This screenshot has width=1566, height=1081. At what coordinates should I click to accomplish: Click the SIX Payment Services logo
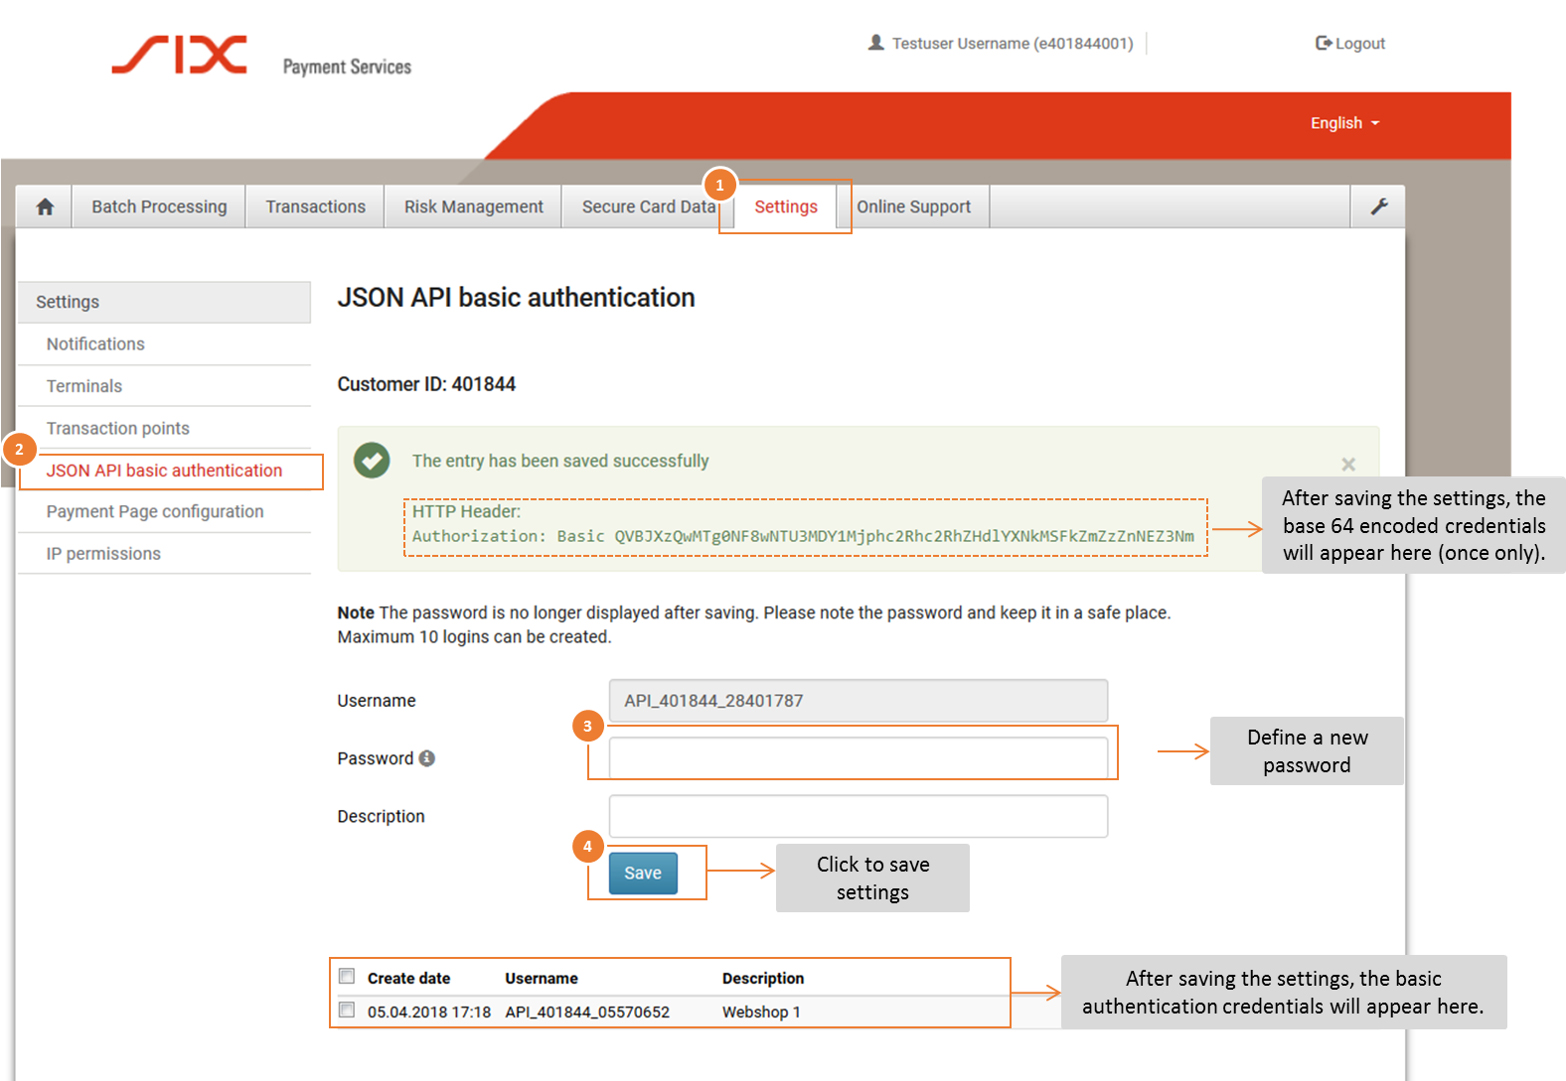pyautogui.click(x=261, y=57)
